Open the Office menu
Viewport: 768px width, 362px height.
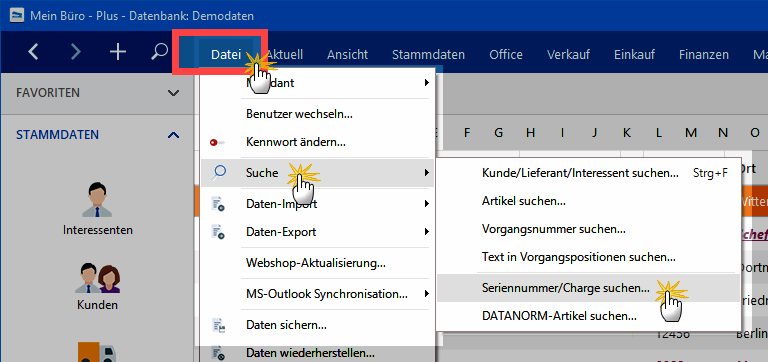click(x=506, y=54)
